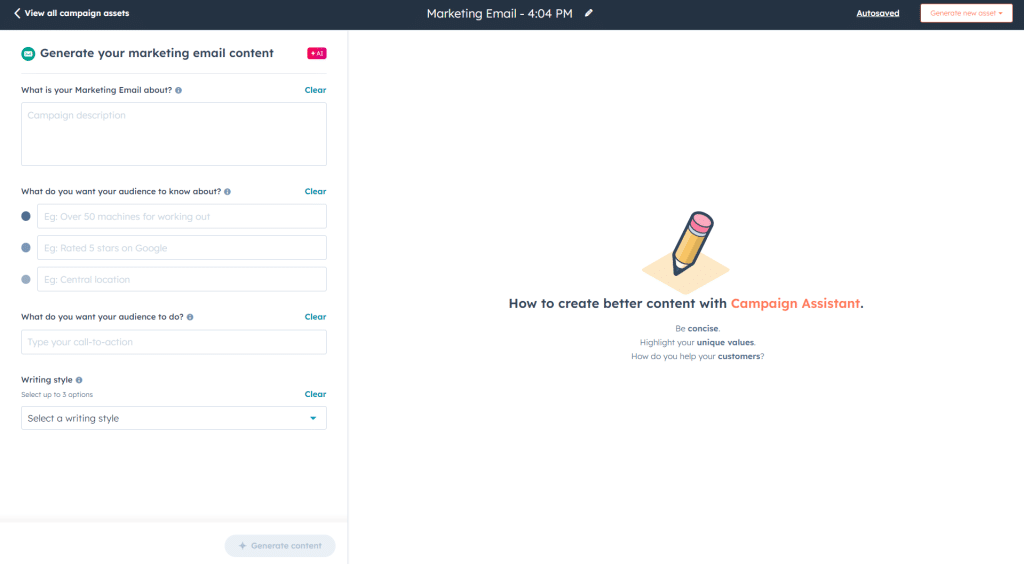The image size is (1024, 564).
Task: Expand the Select a writing style dropdown
Action: [x=160, y=418]
